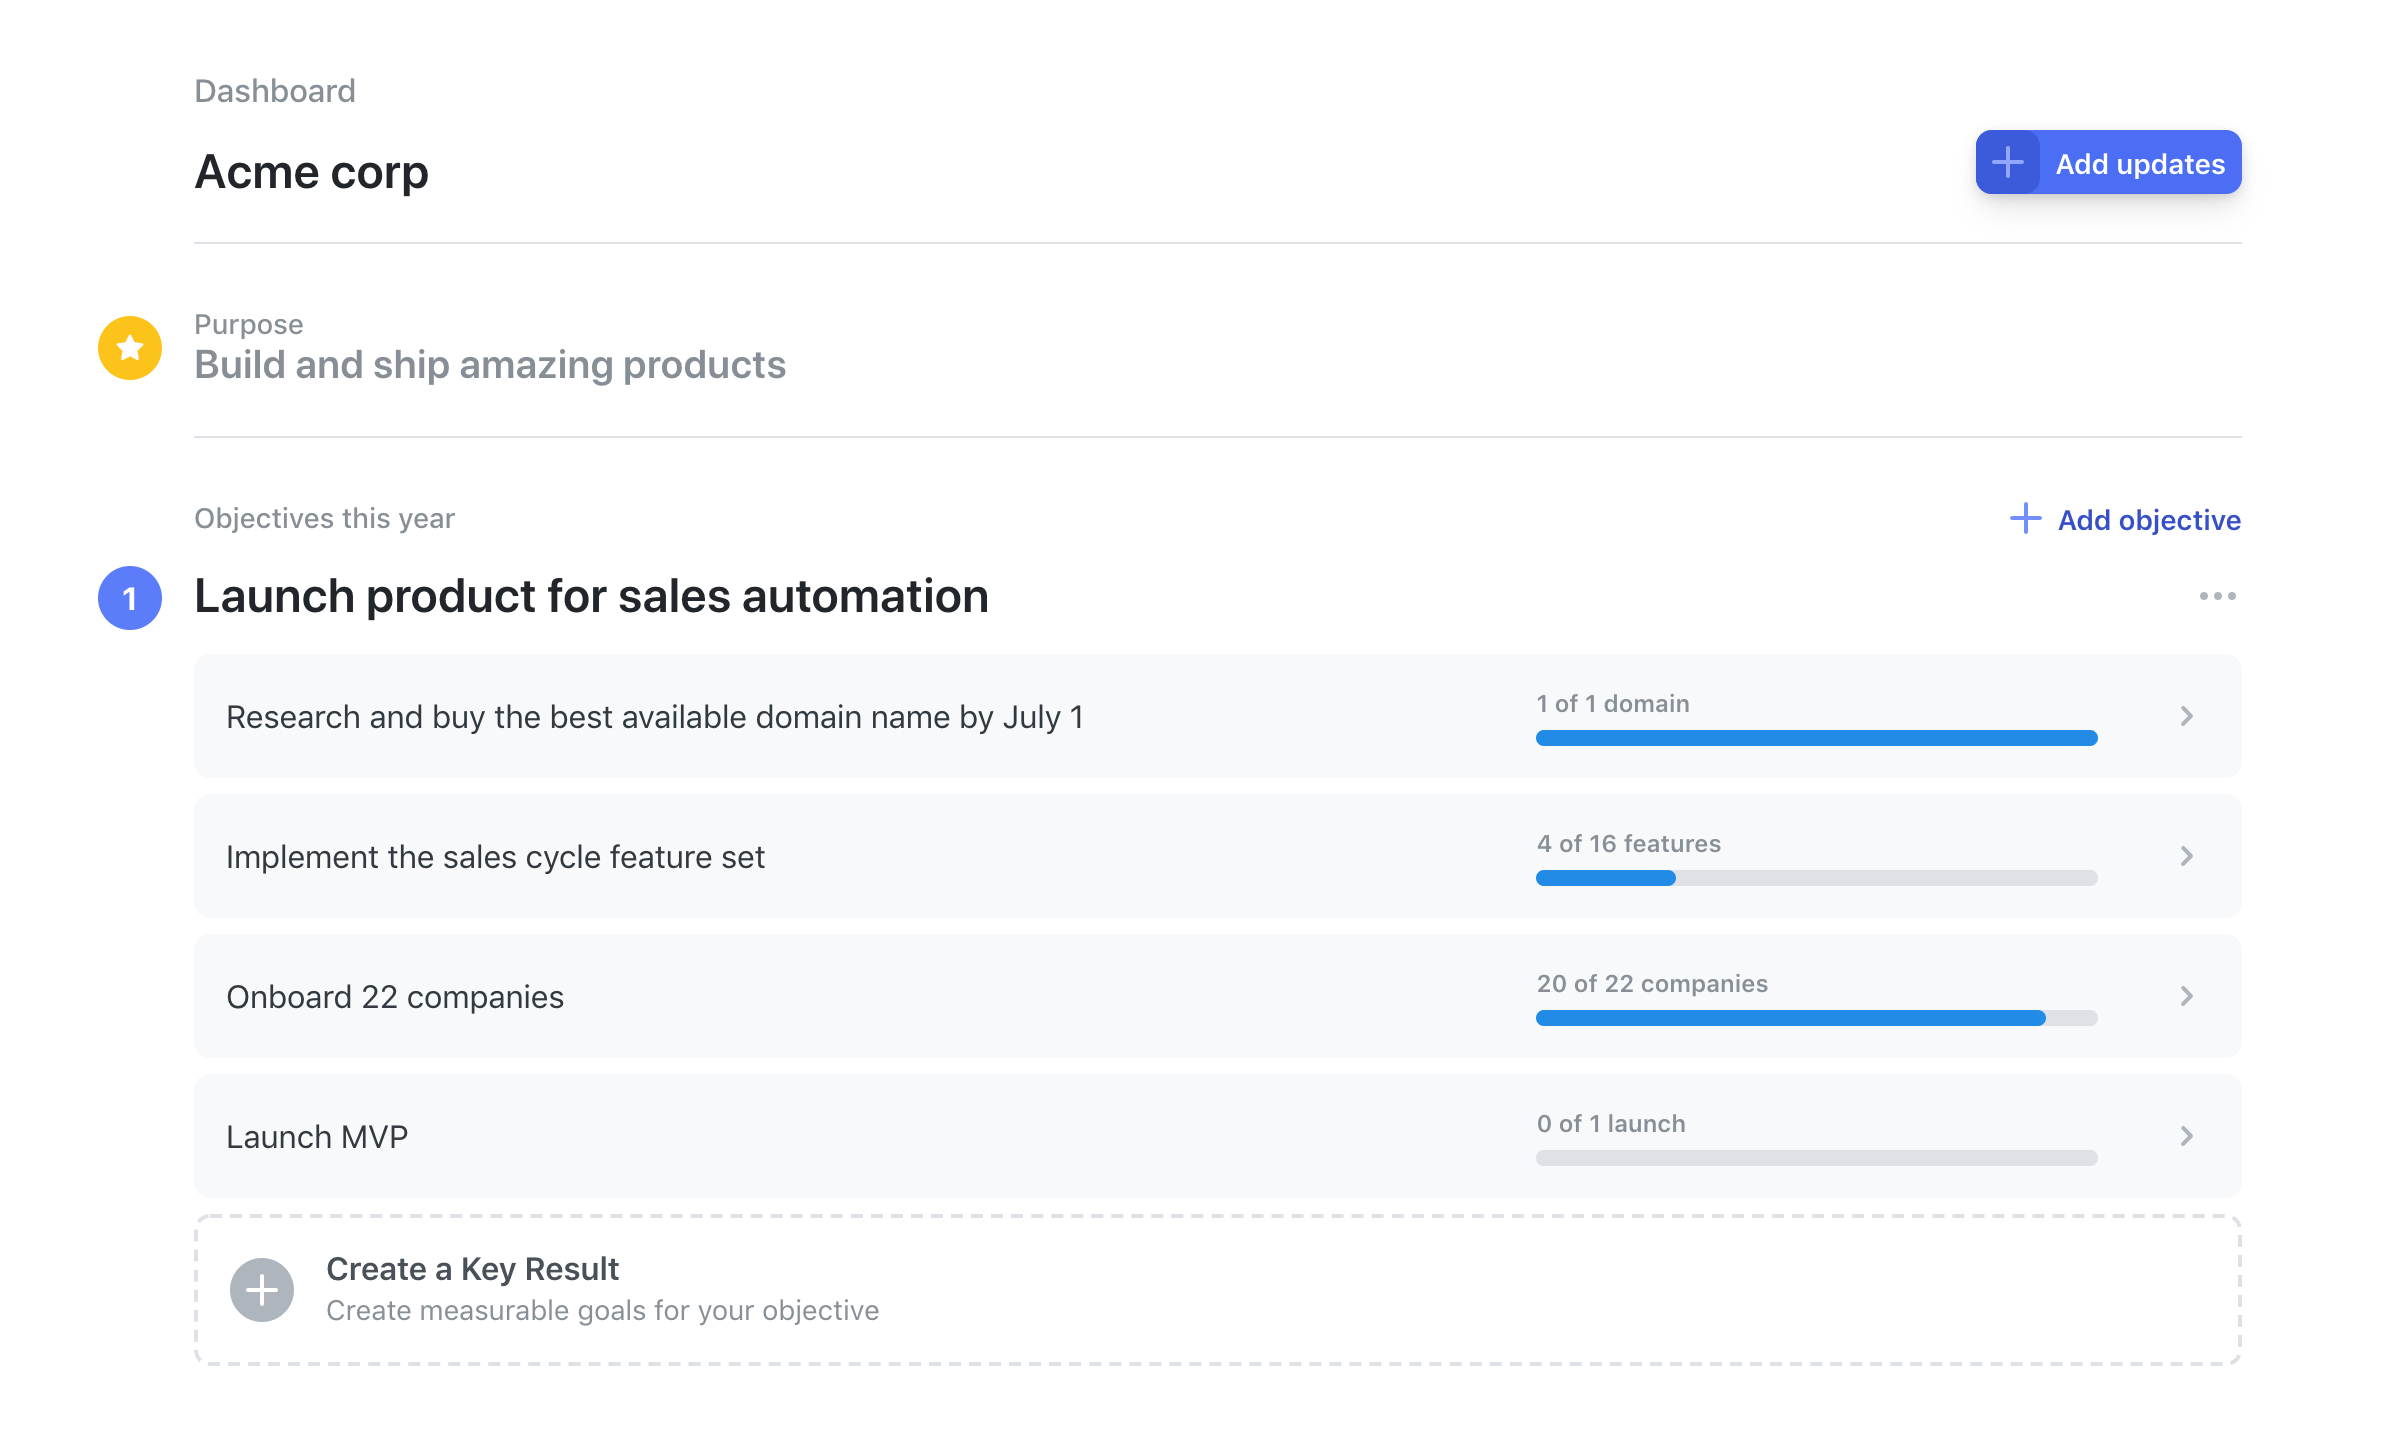Click the 1 of 1 domain label

1613,704
